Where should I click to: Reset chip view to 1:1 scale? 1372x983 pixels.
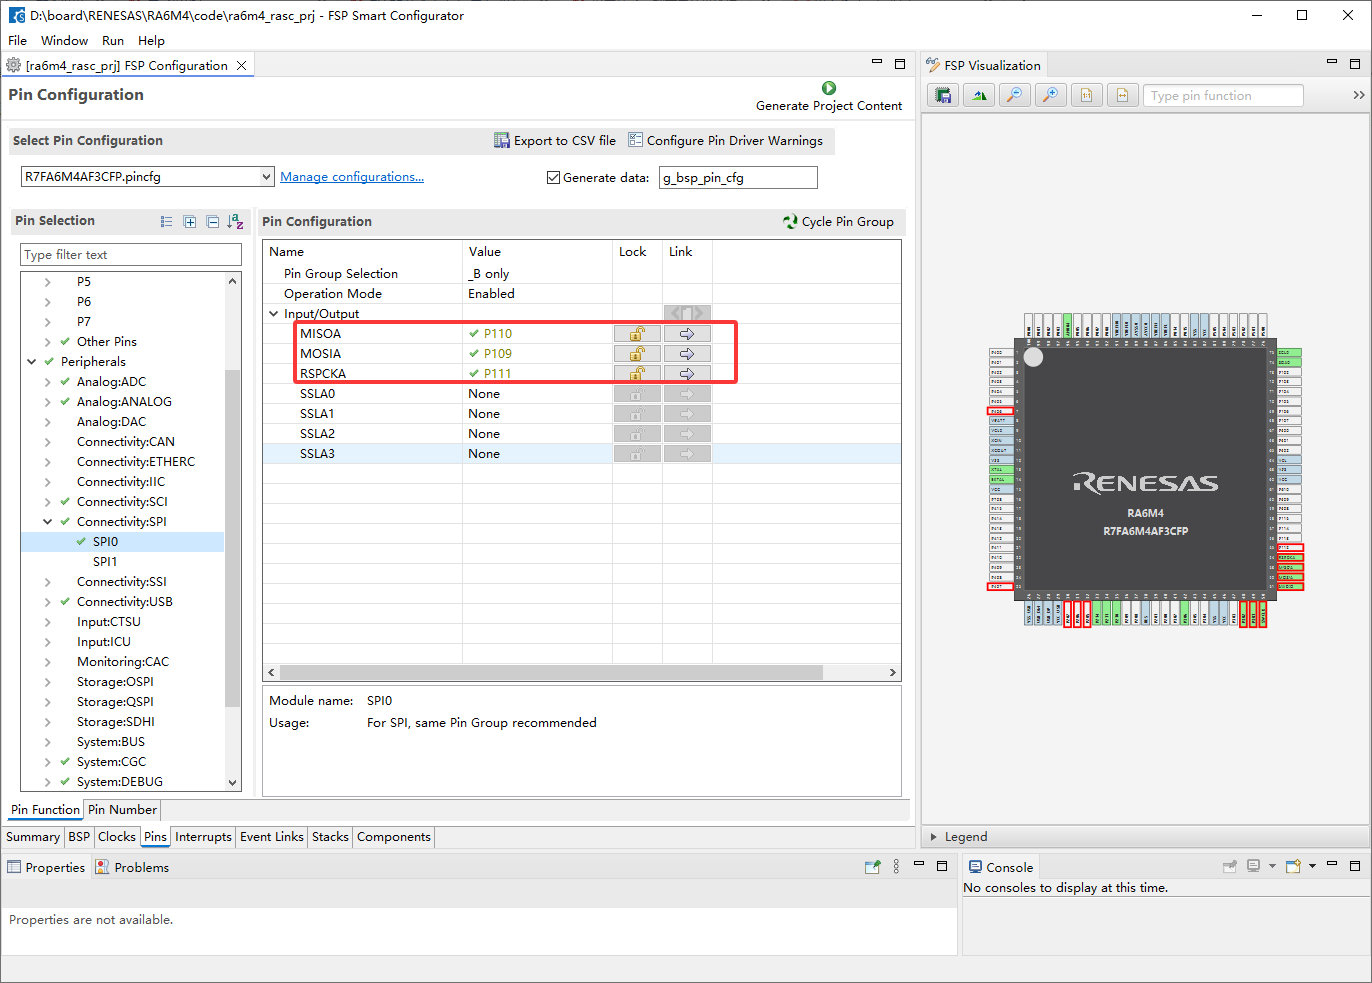pyautogui.click(x=1086, y=95)
